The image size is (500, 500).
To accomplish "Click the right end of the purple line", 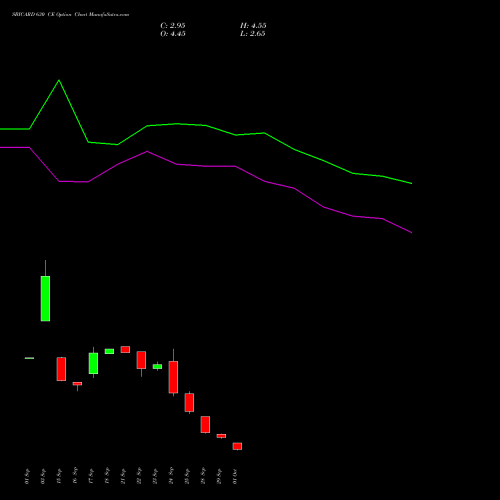I will click(x=412, y=233).
